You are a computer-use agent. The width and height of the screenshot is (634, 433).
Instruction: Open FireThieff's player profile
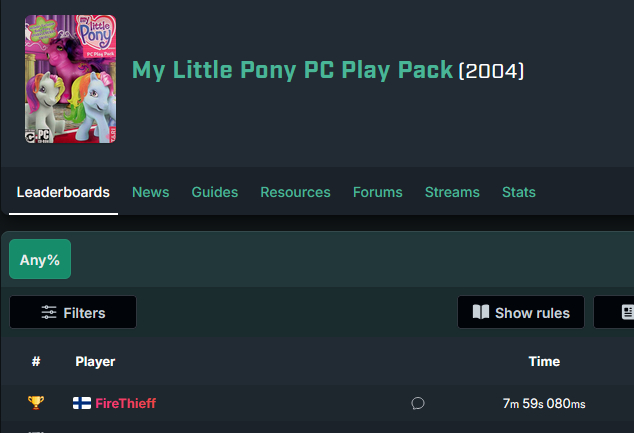click(125, 403)
